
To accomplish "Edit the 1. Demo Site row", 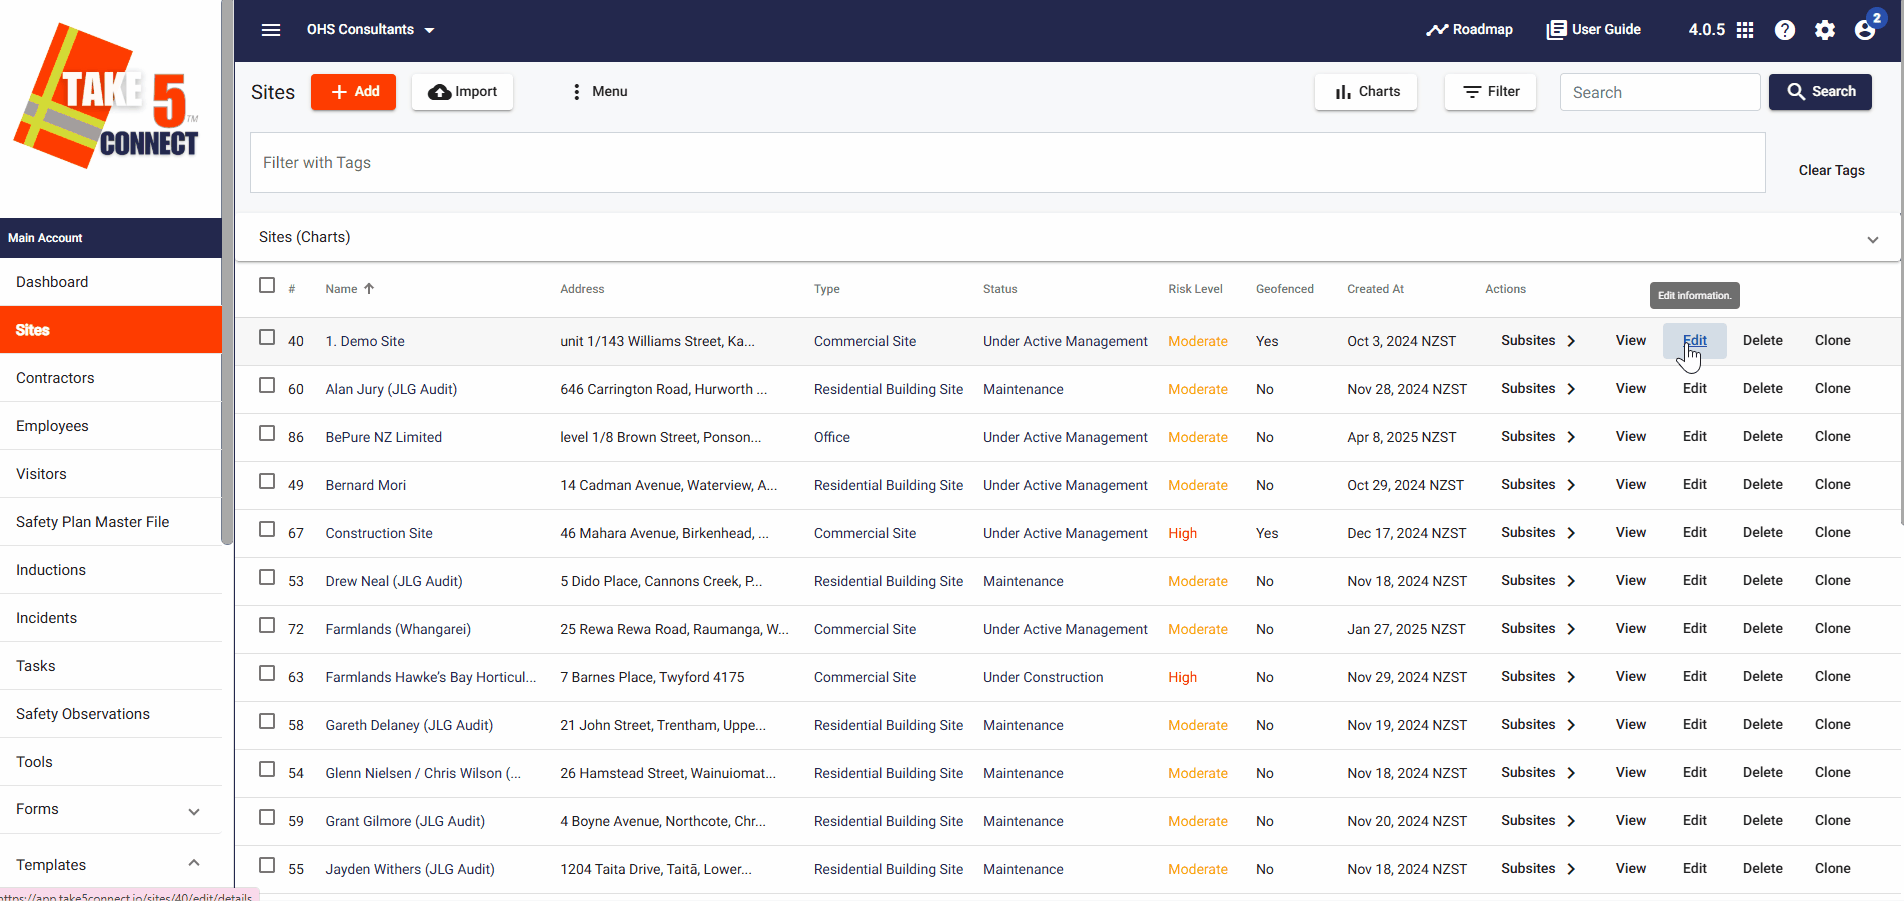I will coord(1695,341).
